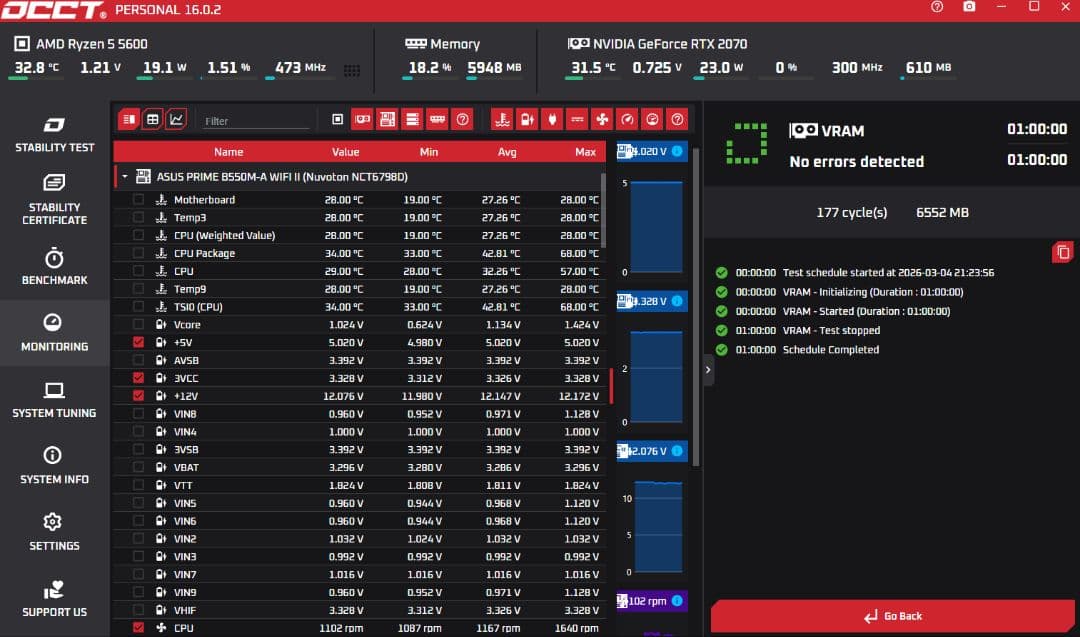Image resolution: width=1080 pixels, height=637 pixels.
Task: Sort by the Max column header
Action: [x=585, y=152]
